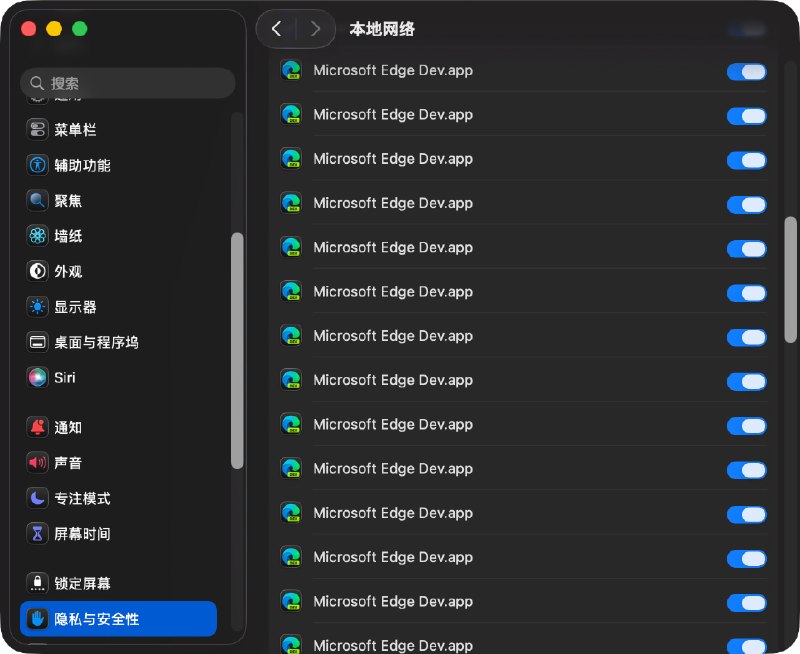This screenshot has height=654, width=800.
Task: Open 锁定屏幕 lock icon
Action: pyautogui.click(x=37, y=583)
